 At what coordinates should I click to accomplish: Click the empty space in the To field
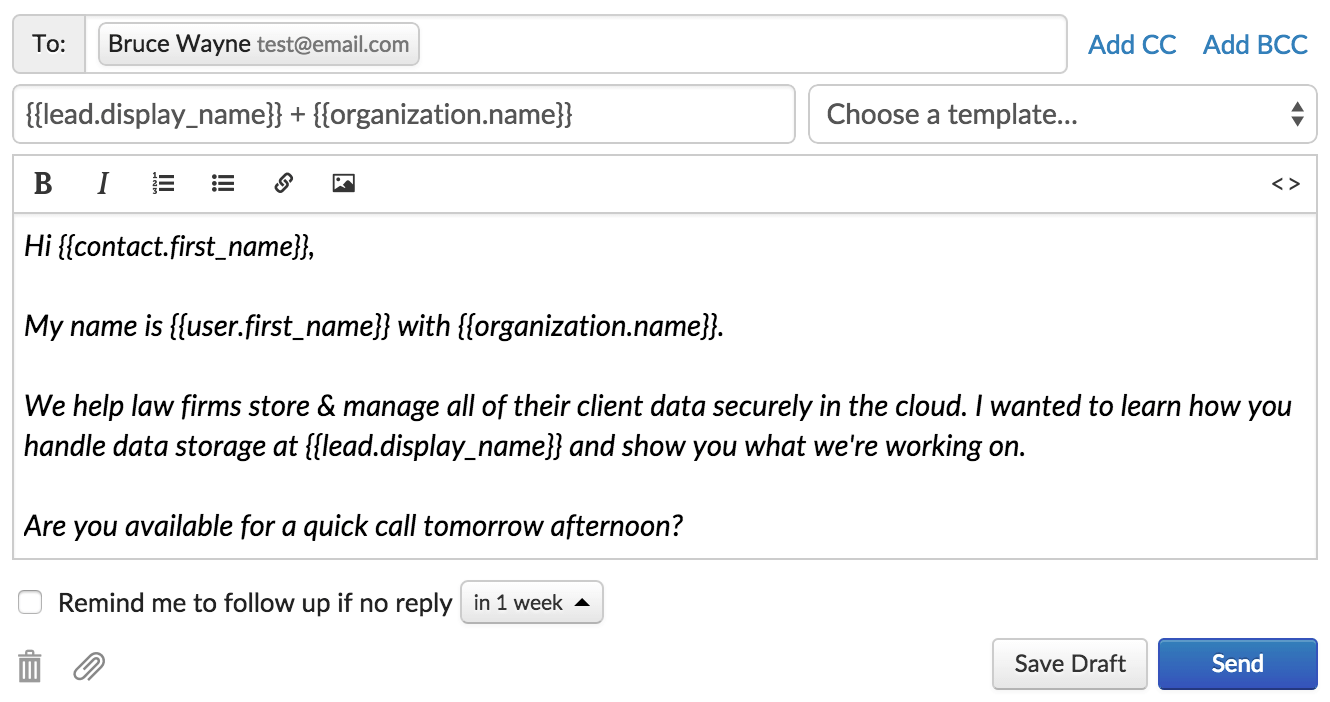pos(740,45)
